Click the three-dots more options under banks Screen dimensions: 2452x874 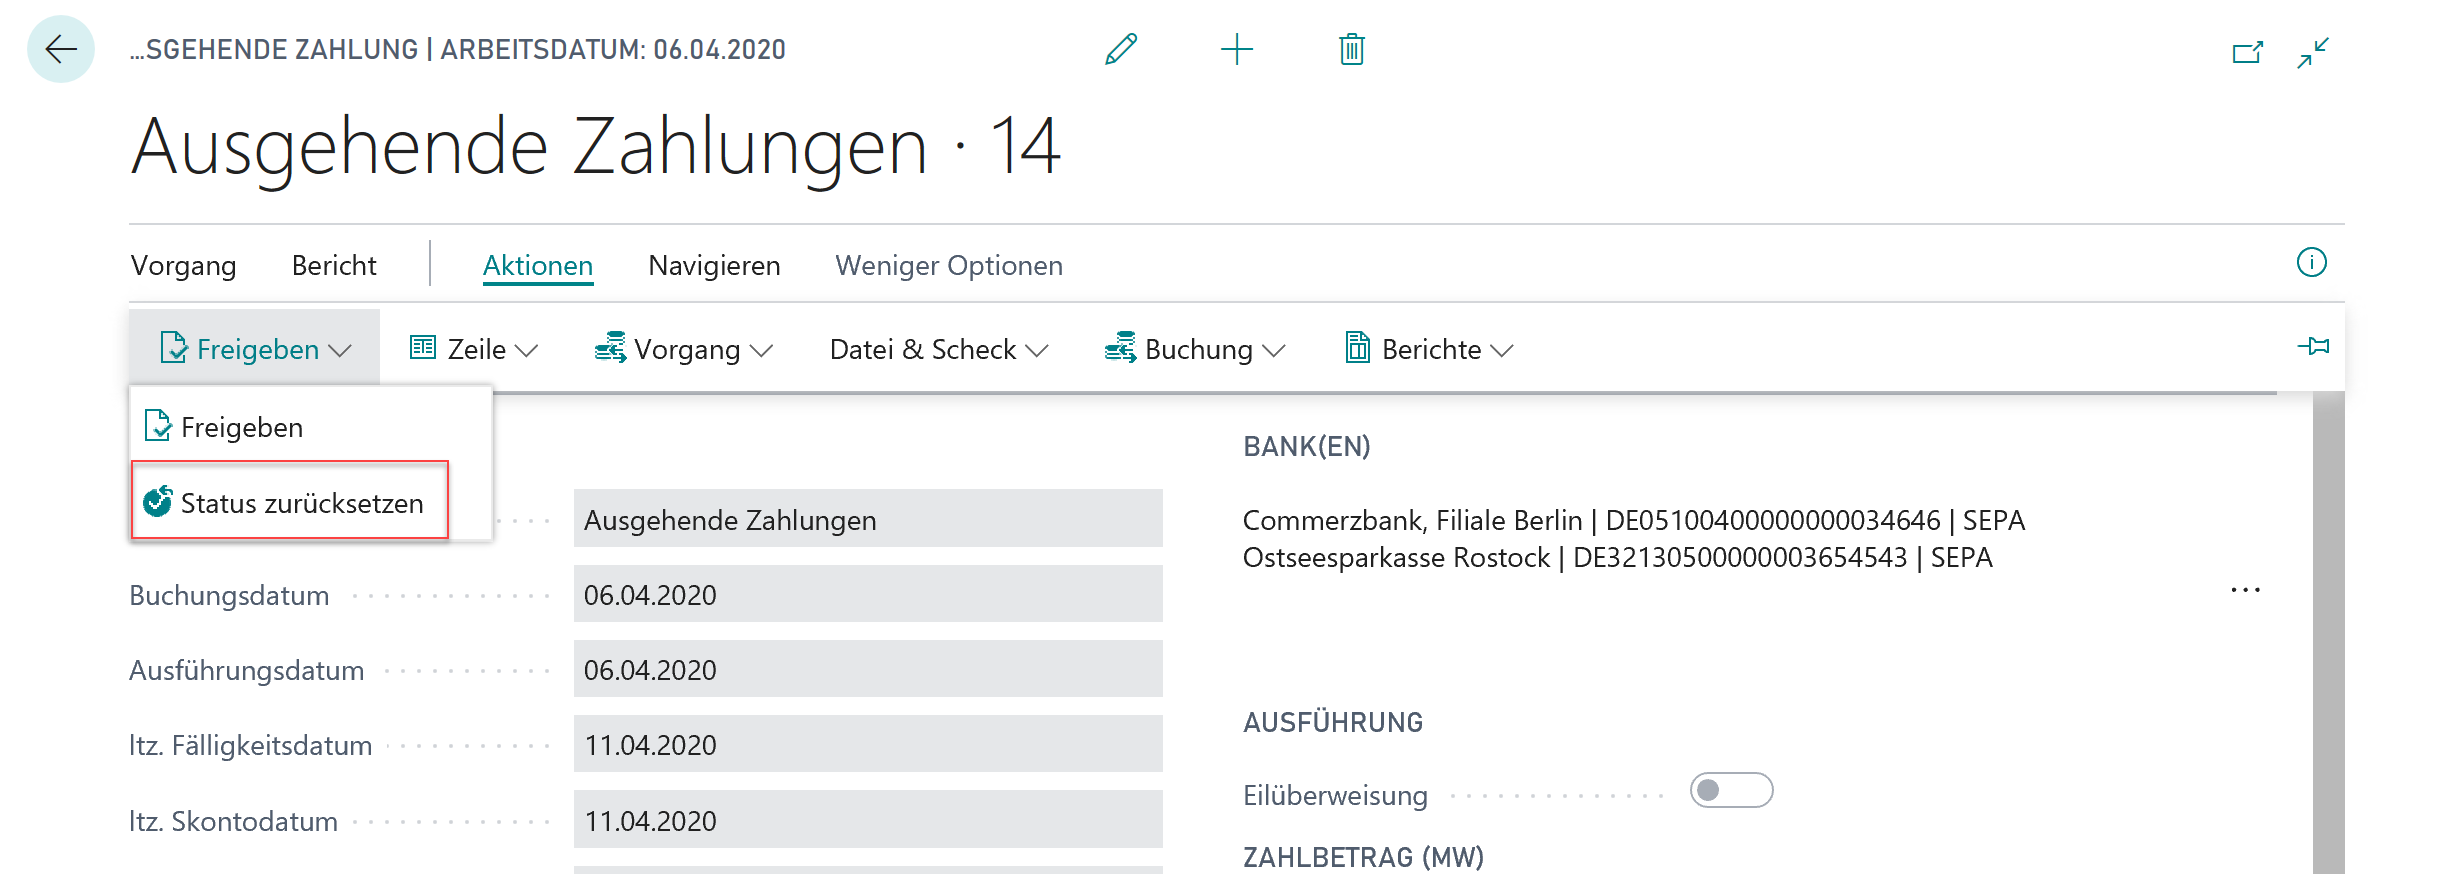point(2245,590)
